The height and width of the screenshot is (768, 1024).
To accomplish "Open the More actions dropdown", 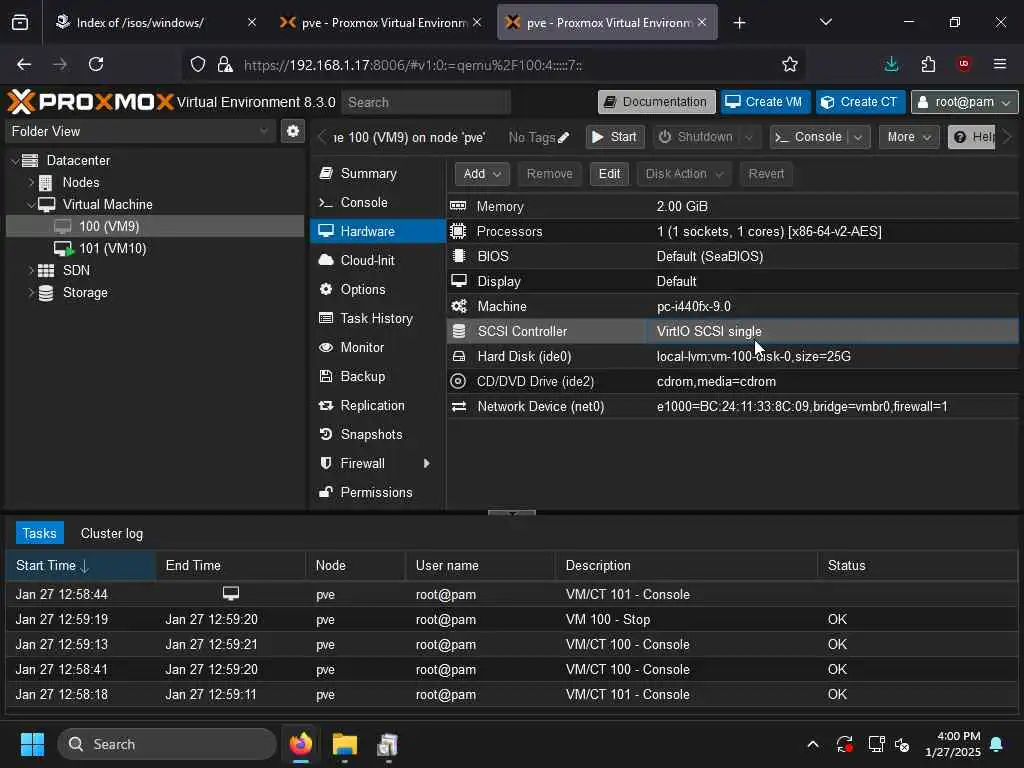I will [x=908, y=137].
